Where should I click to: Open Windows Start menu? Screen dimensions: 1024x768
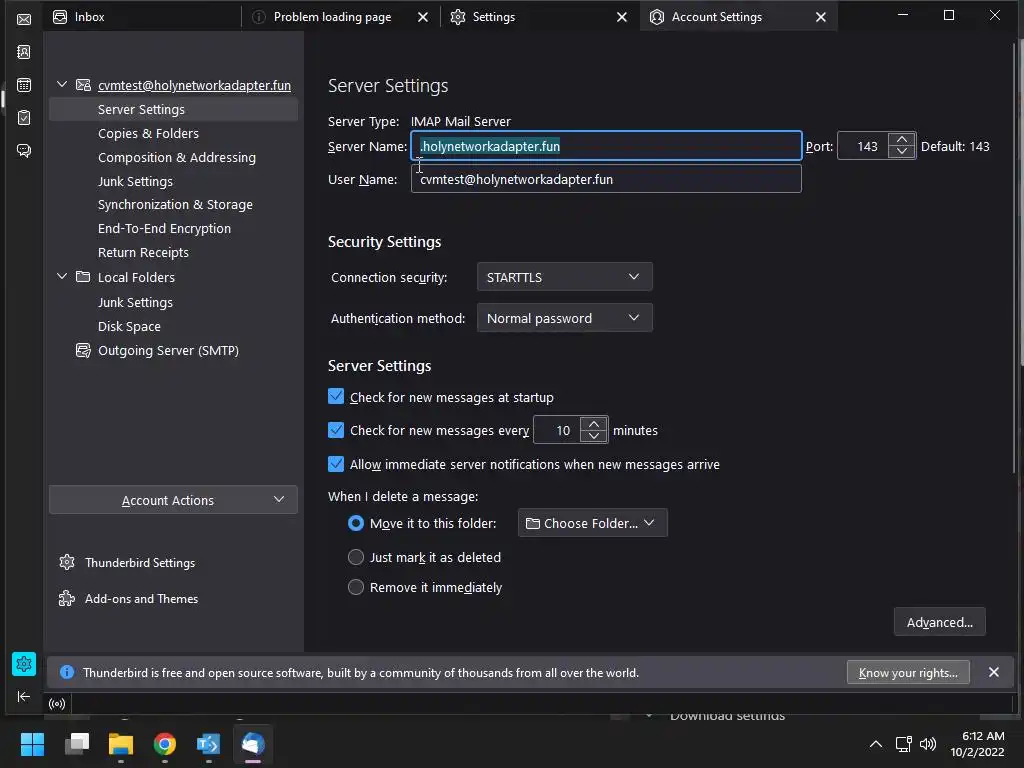point(32,744)
